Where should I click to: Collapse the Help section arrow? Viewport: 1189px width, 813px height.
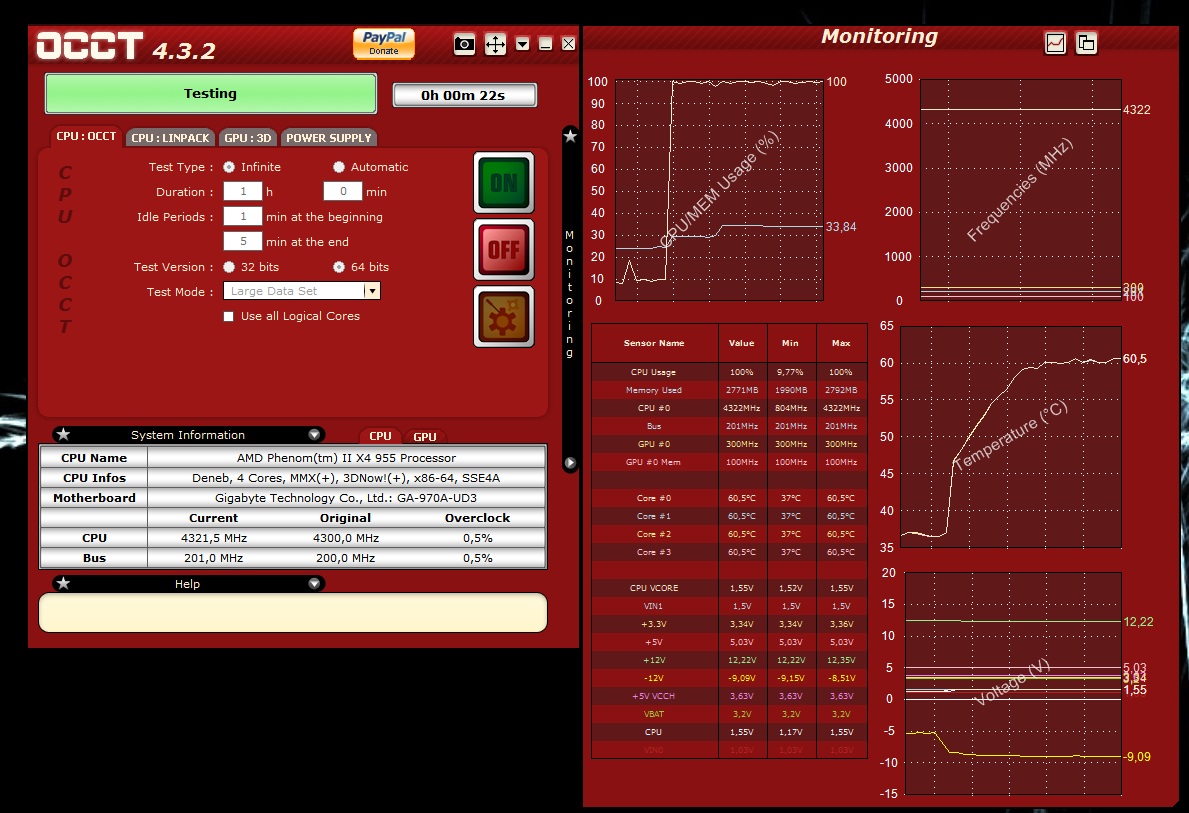tap(314, 583)
